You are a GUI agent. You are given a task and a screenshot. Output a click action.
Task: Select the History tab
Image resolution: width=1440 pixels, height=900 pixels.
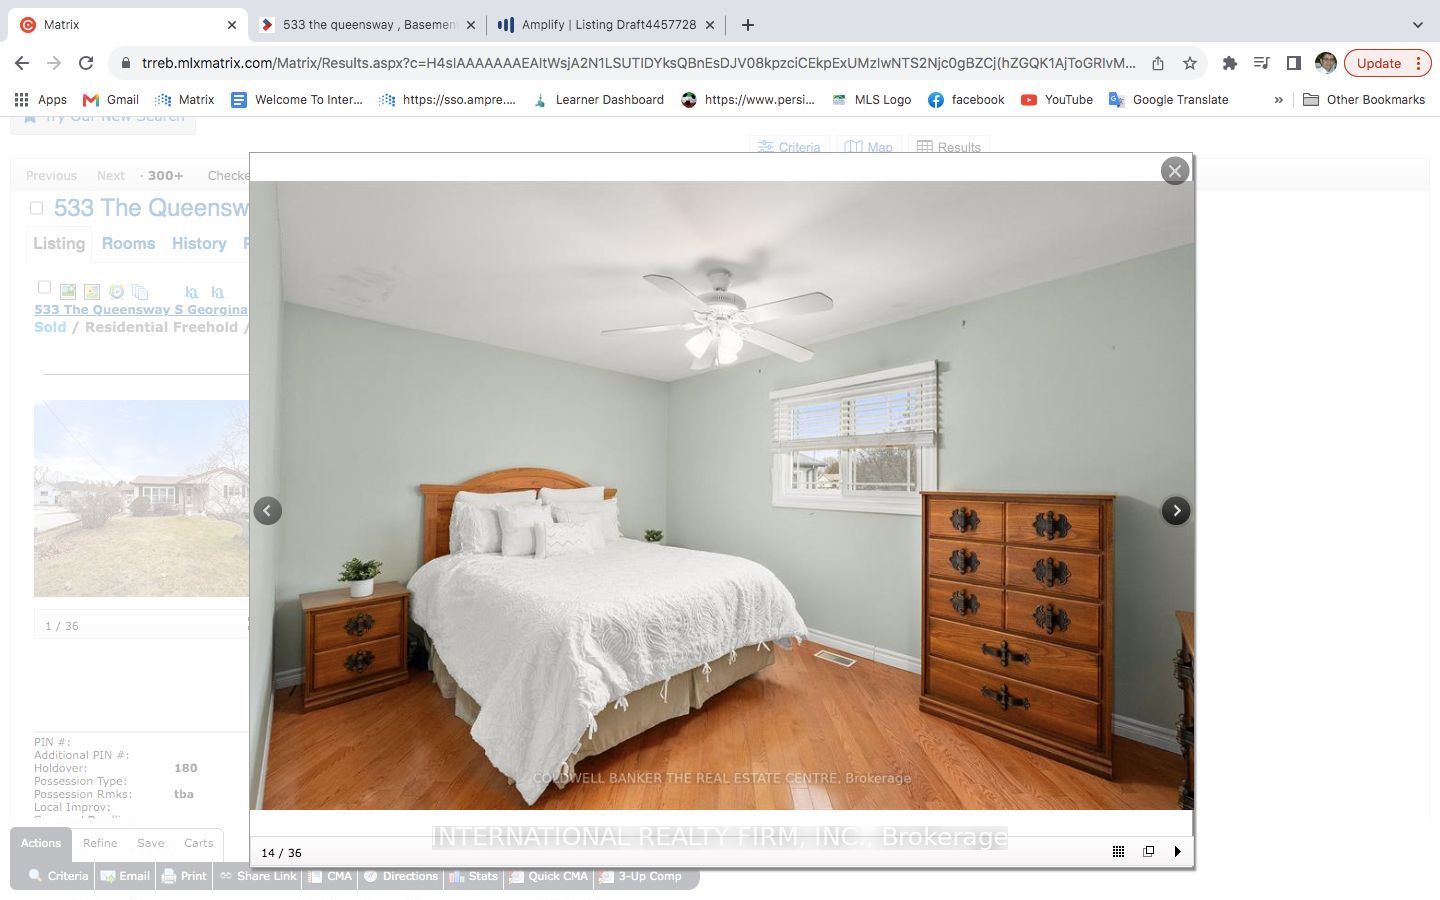[x=199, y=244]
